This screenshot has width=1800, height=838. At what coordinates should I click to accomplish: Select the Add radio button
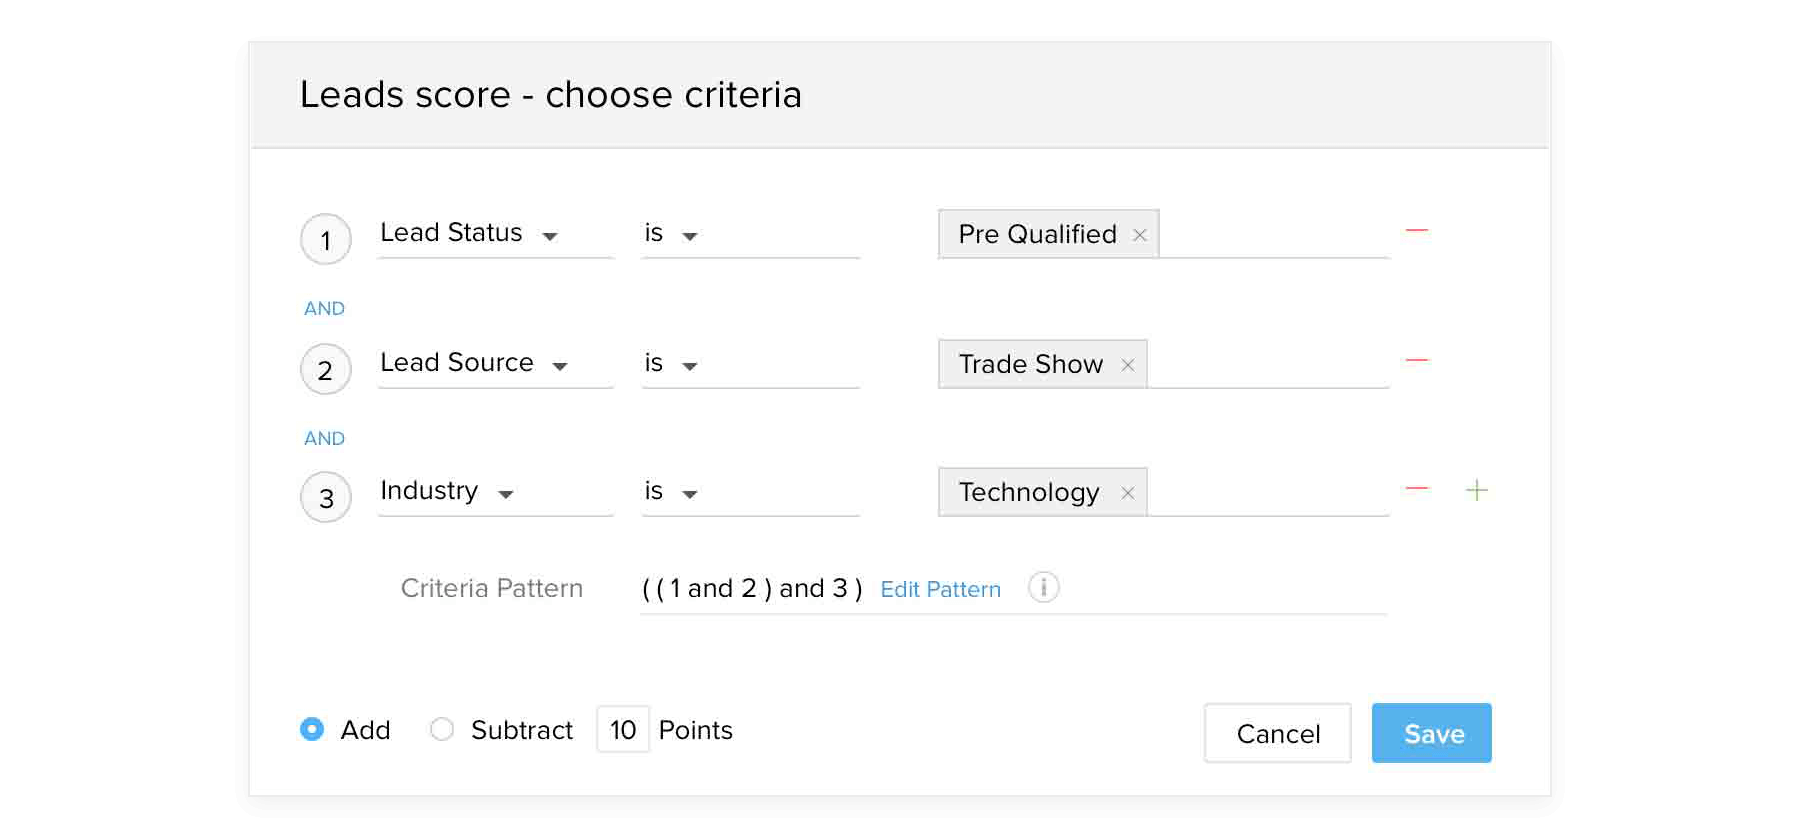pos(312,729)
